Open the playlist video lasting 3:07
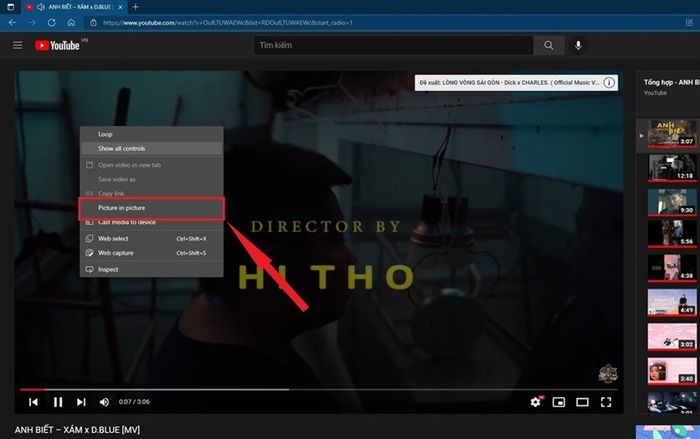 tap(672, 133)
